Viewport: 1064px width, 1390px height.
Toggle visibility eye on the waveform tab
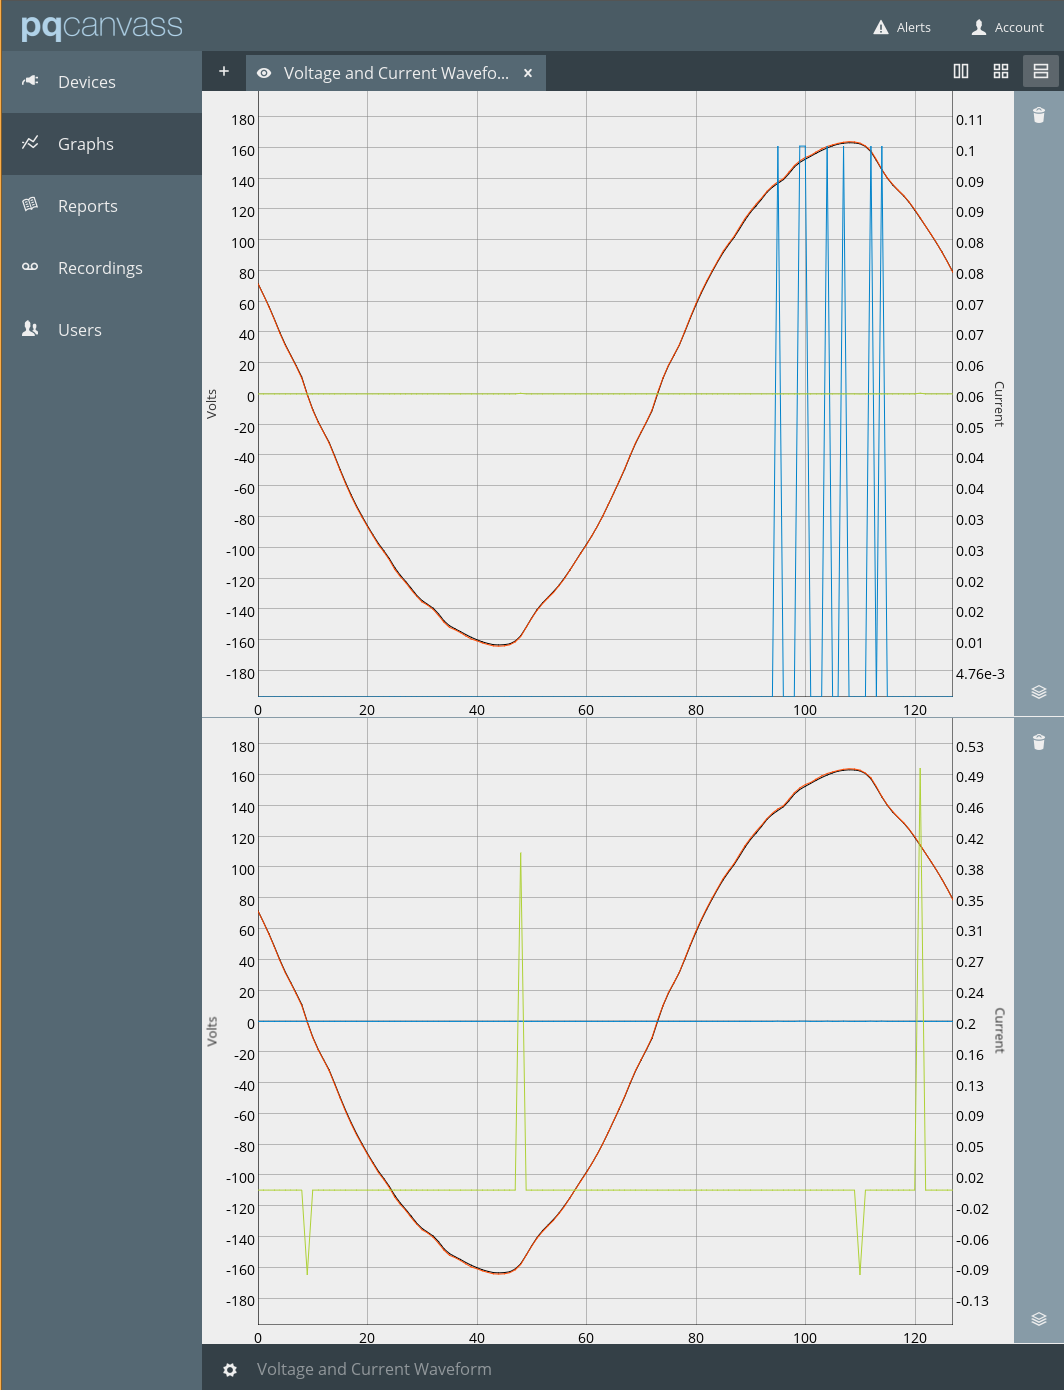[263, 72]
